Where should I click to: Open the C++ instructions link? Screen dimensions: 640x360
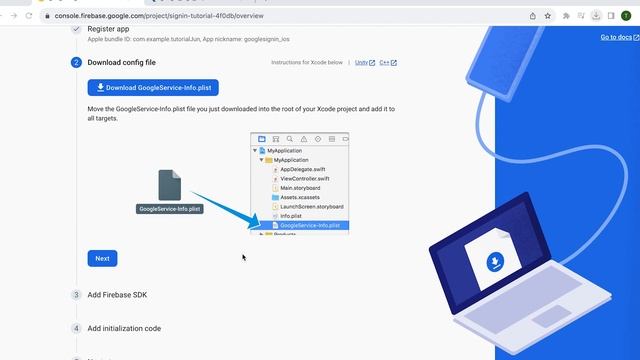(x=388, y=62)
